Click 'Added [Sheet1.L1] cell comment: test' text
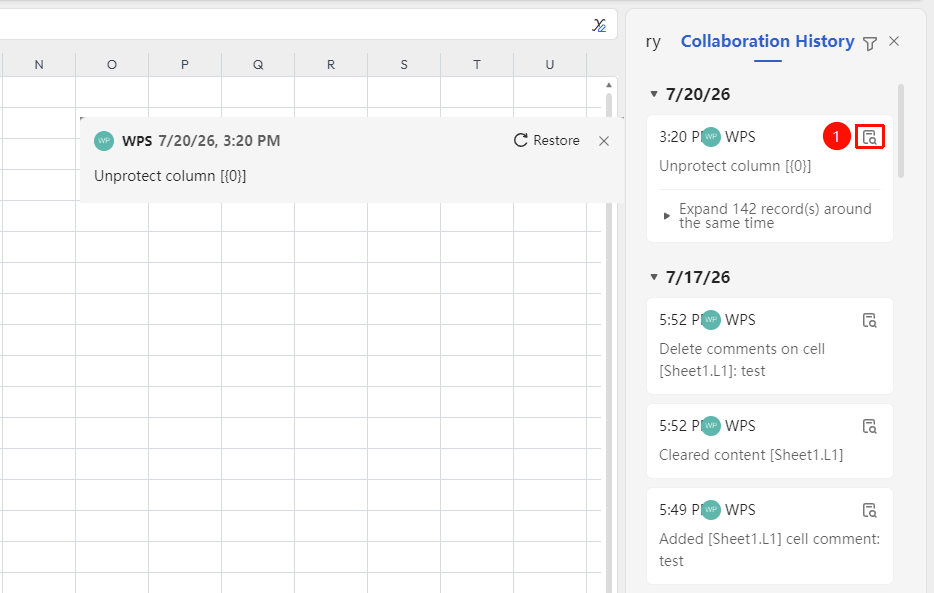This screenshot has width=934, height=593. [x=769, y=550]
